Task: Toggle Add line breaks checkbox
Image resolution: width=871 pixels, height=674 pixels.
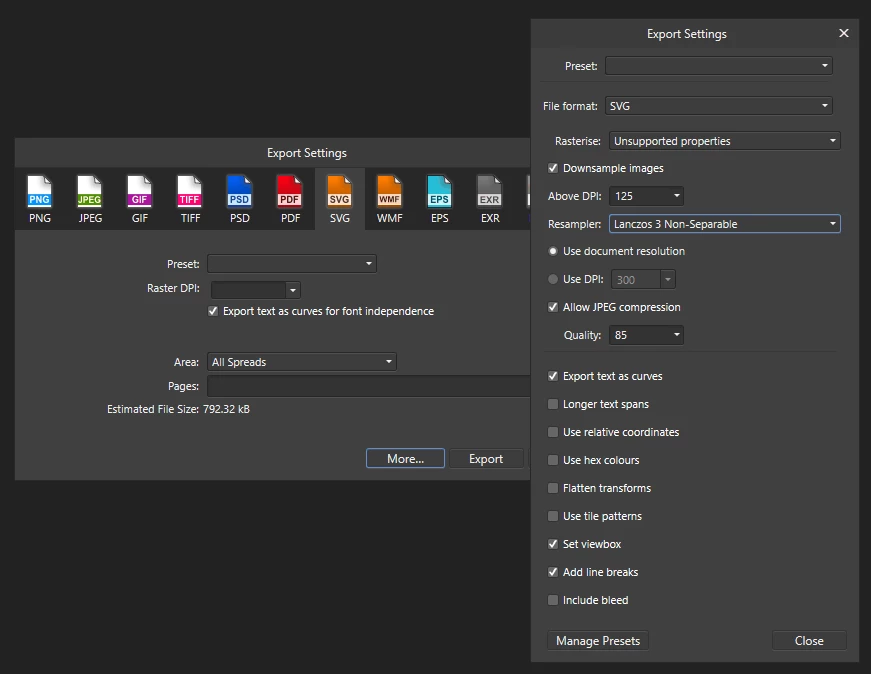Action: click(x=553, y=572)
